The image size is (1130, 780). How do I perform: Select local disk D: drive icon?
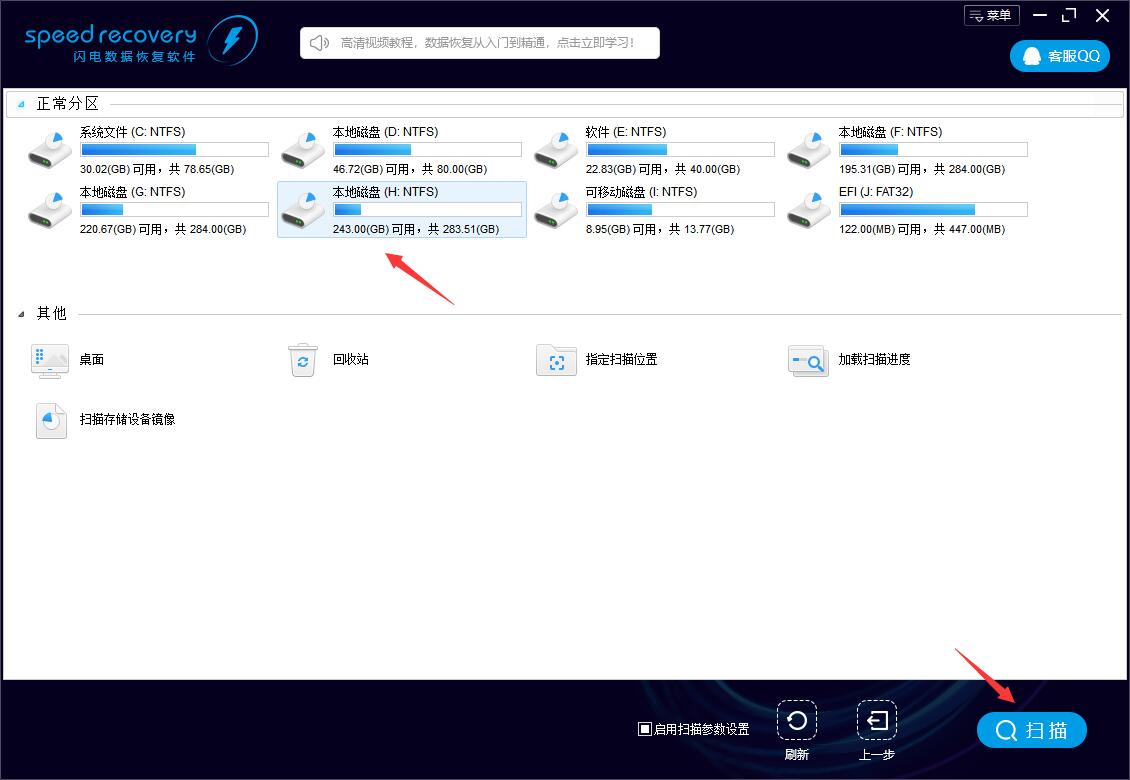[302, 150]
